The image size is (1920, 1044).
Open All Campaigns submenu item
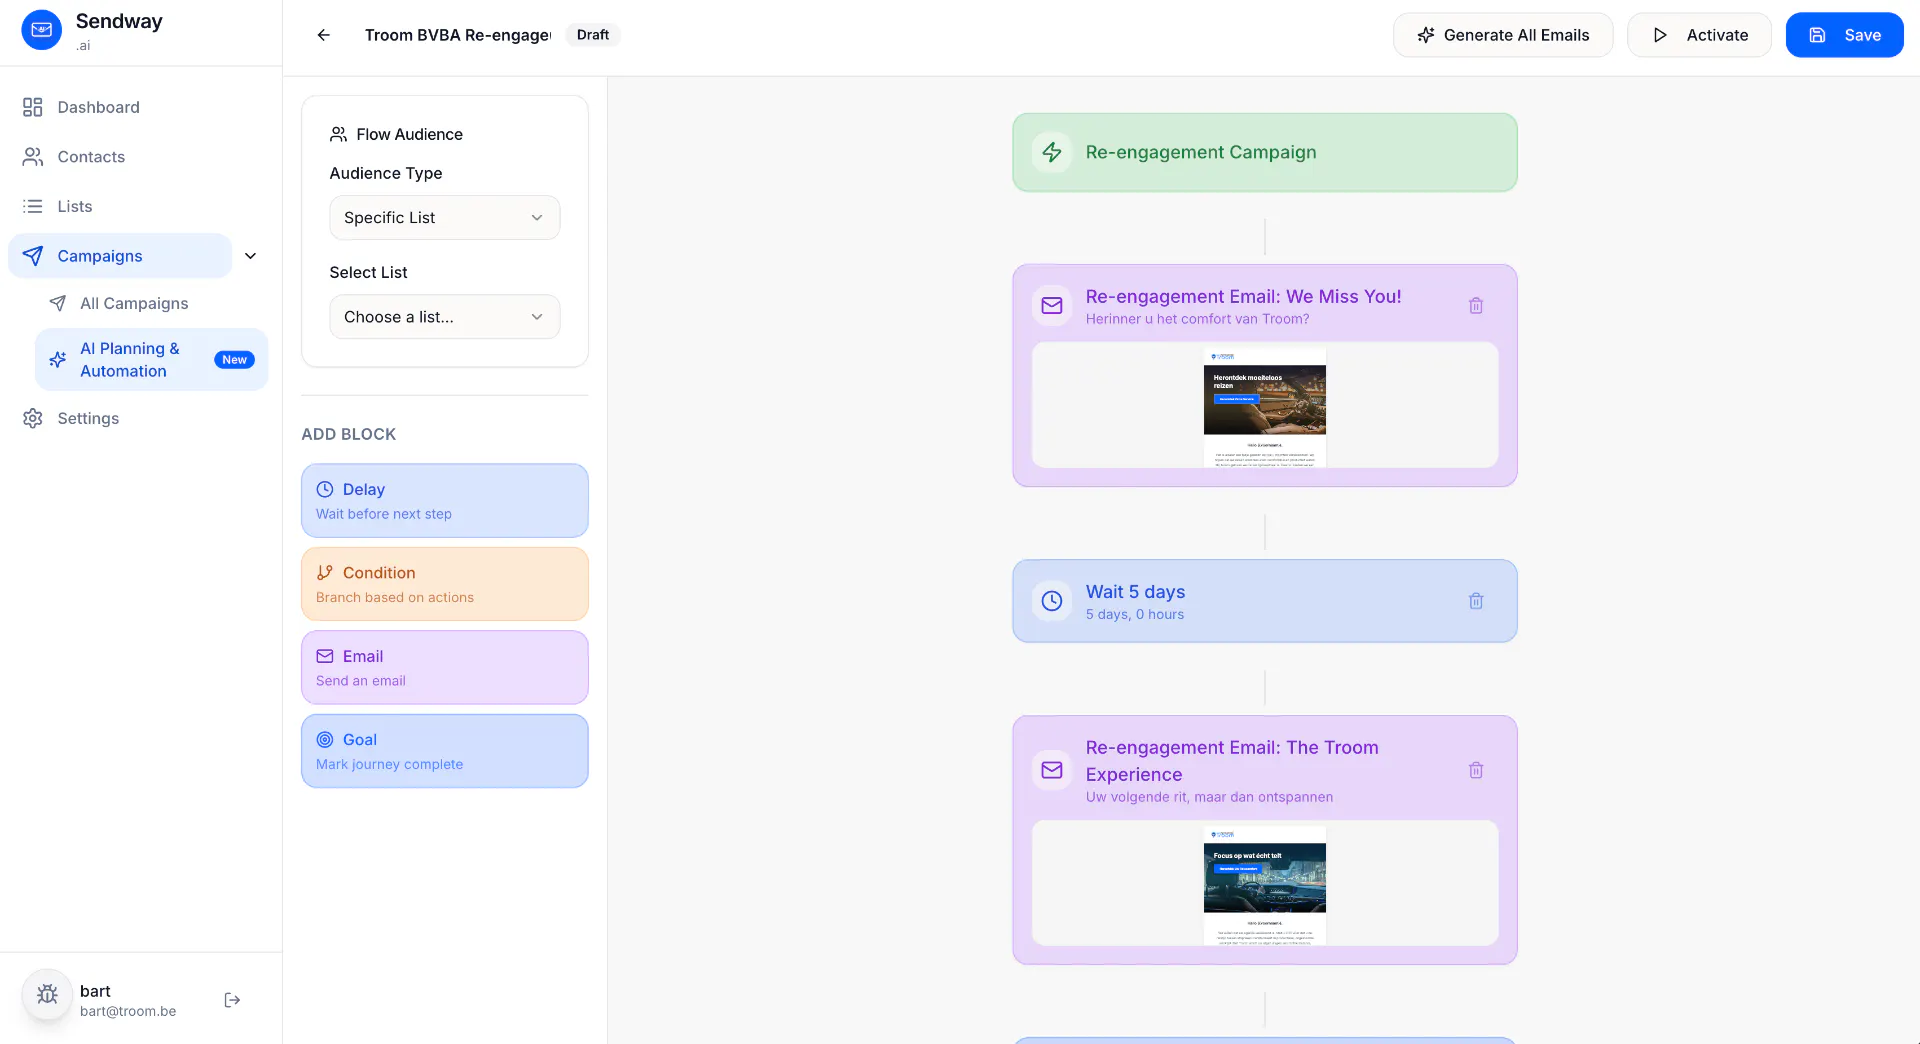click(152, 303)
